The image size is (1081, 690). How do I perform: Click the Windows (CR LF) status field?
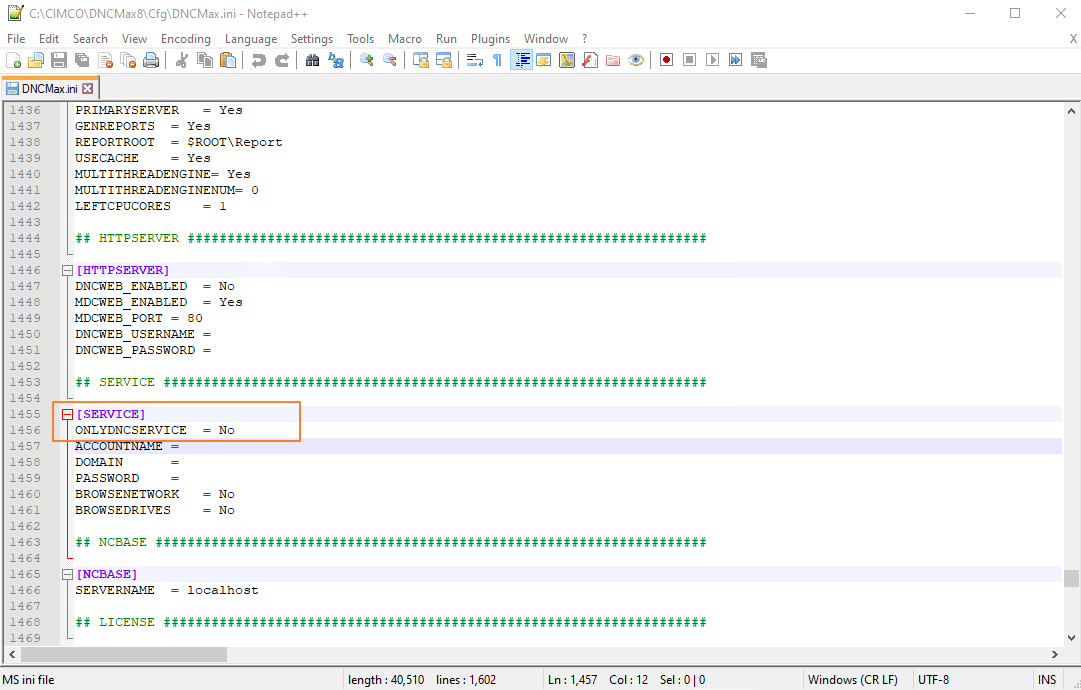(853, 680)
